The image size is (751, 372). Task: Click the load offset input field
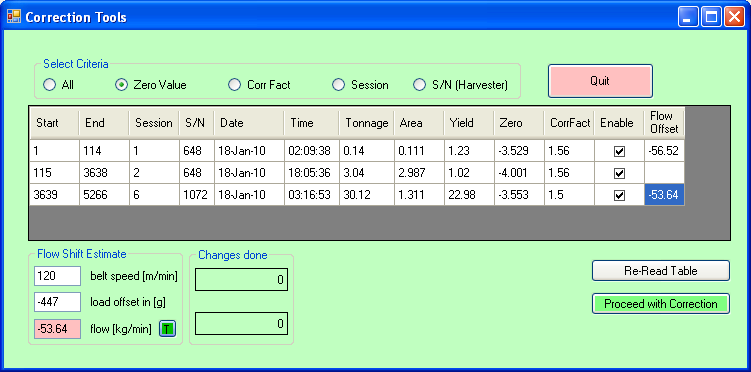point(57,303)
